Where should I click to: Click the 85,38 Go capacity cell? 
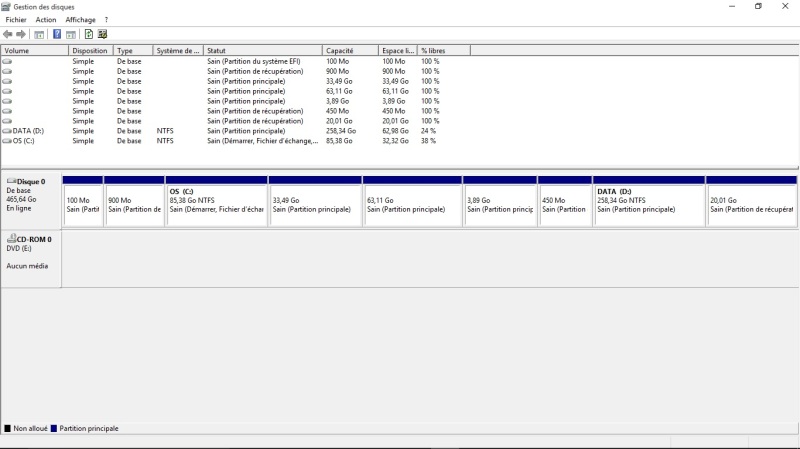point(339,141)
